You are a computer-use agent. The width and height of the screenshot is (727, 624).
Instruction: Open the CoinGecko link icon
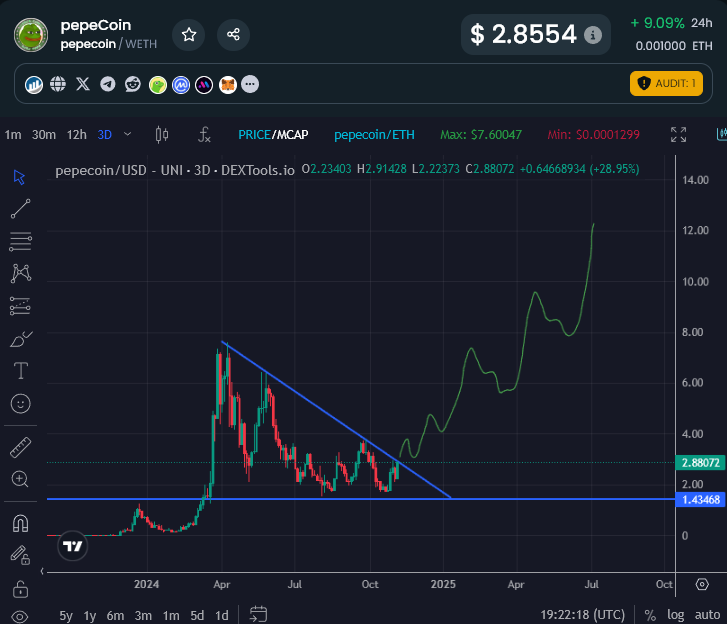click(x=158, y=85)
